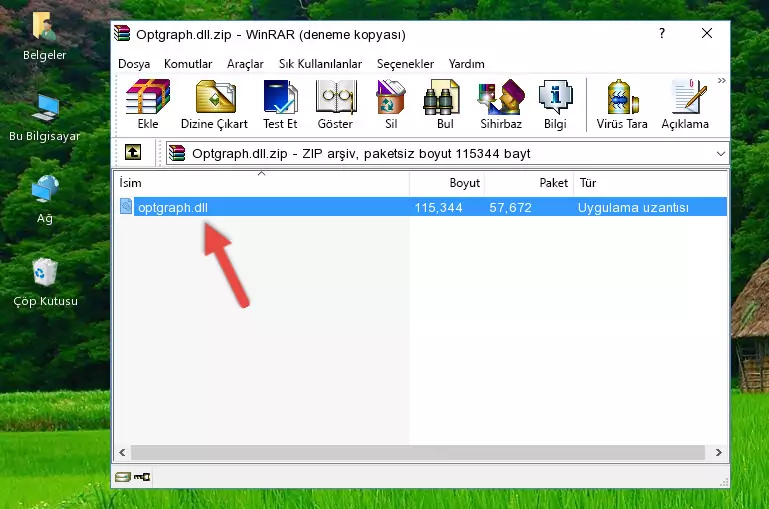
Task: Open the Yardım menu
Action: click(x=466, y=64)
